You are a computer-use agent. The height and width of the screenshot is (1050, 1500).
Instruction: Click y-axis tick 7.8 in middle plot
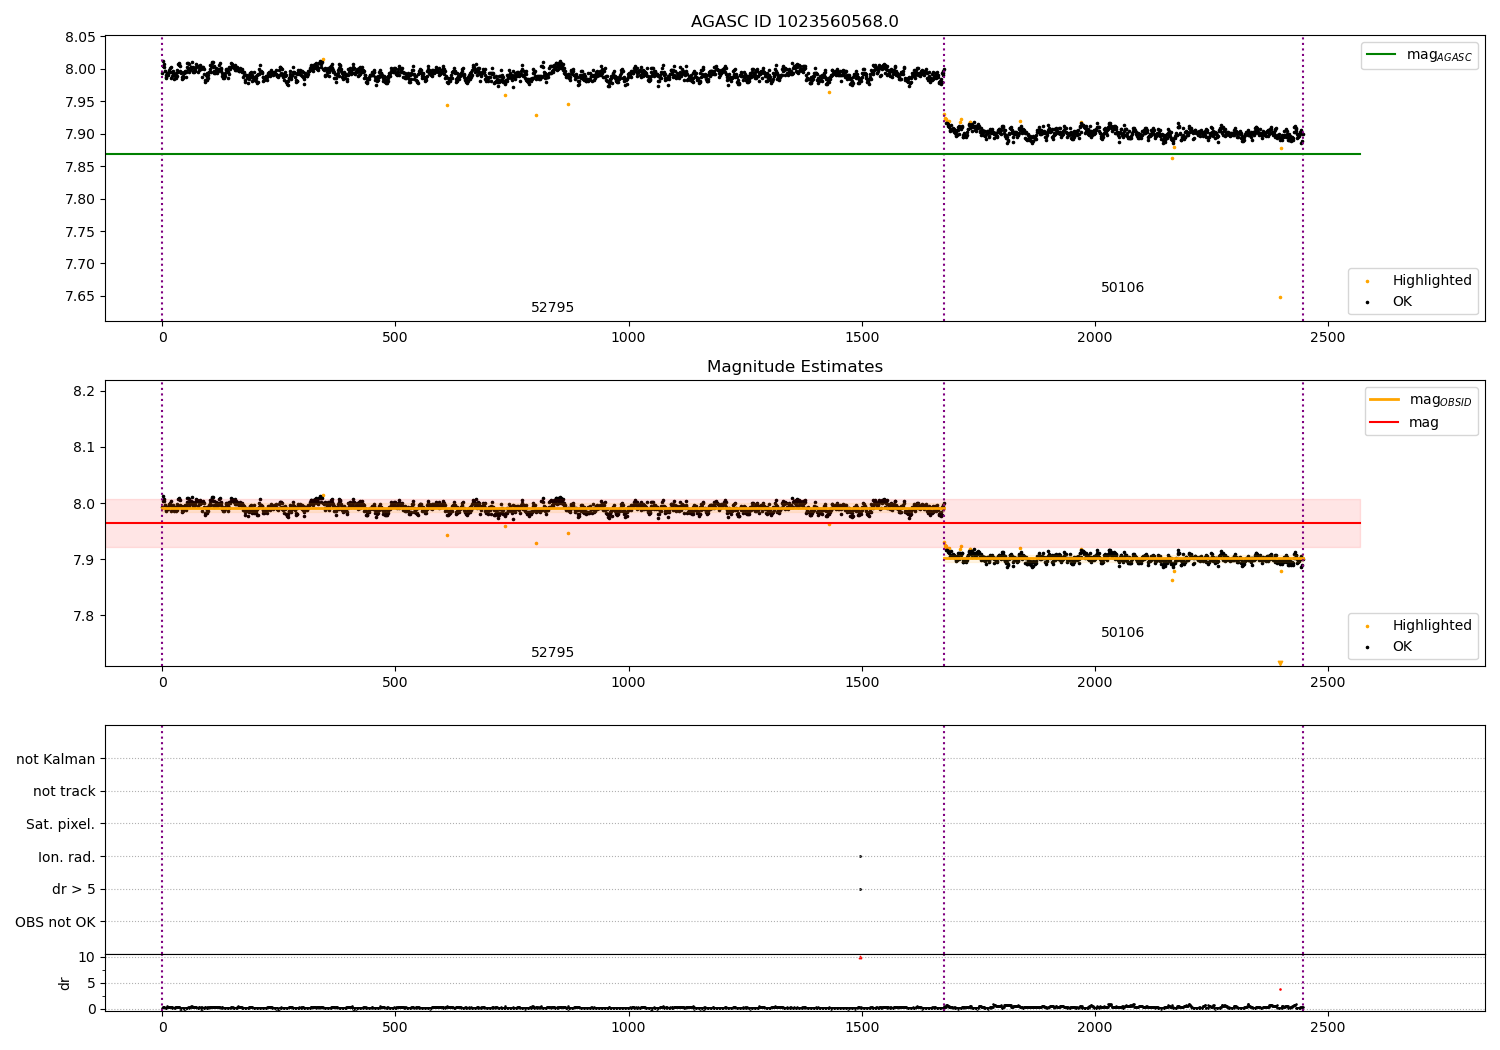(84, 616)
